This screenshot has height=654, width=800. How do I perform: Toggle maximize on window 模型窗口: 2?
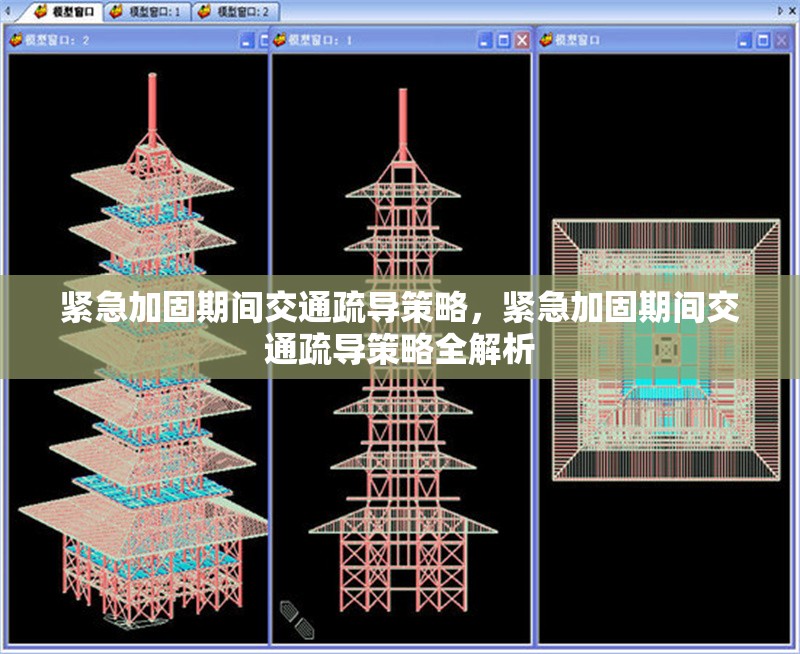pos(263,39)
